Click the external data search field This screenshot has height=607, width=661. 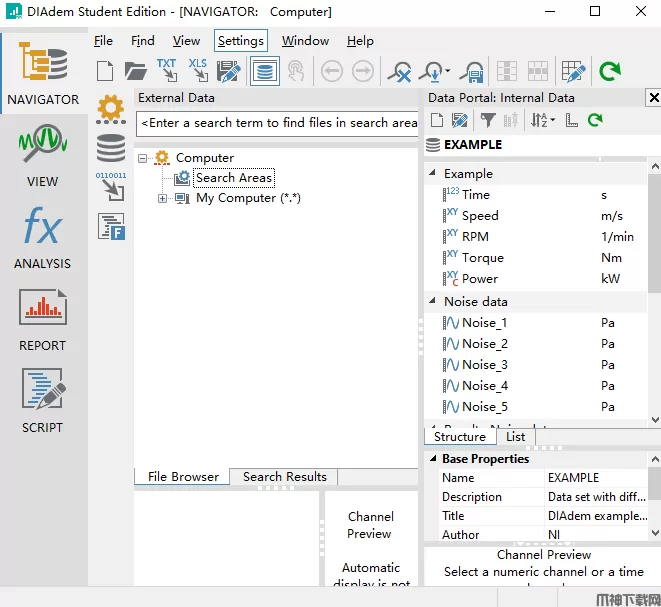click(x=278, y=123)
